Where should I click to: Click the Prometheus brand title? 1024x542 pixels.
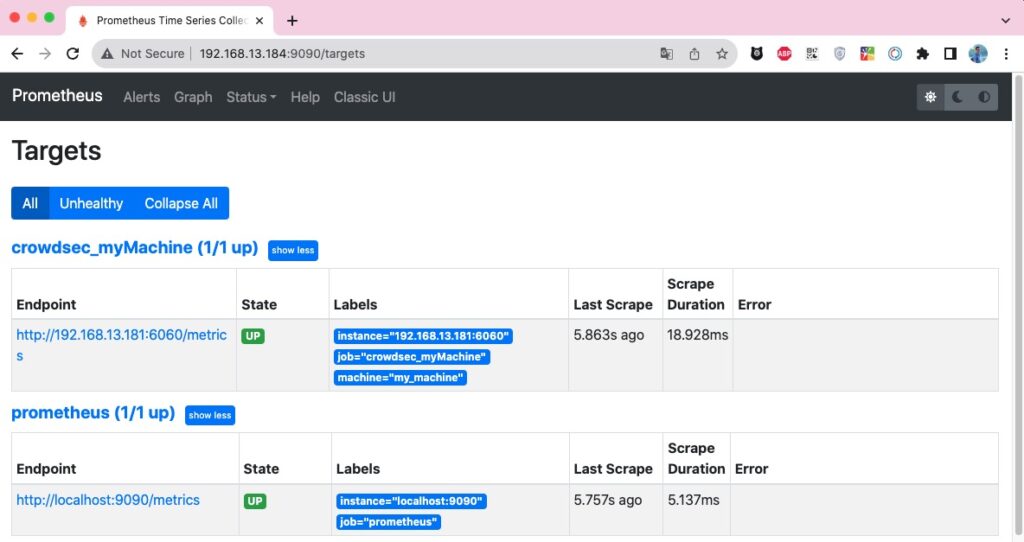57,96
